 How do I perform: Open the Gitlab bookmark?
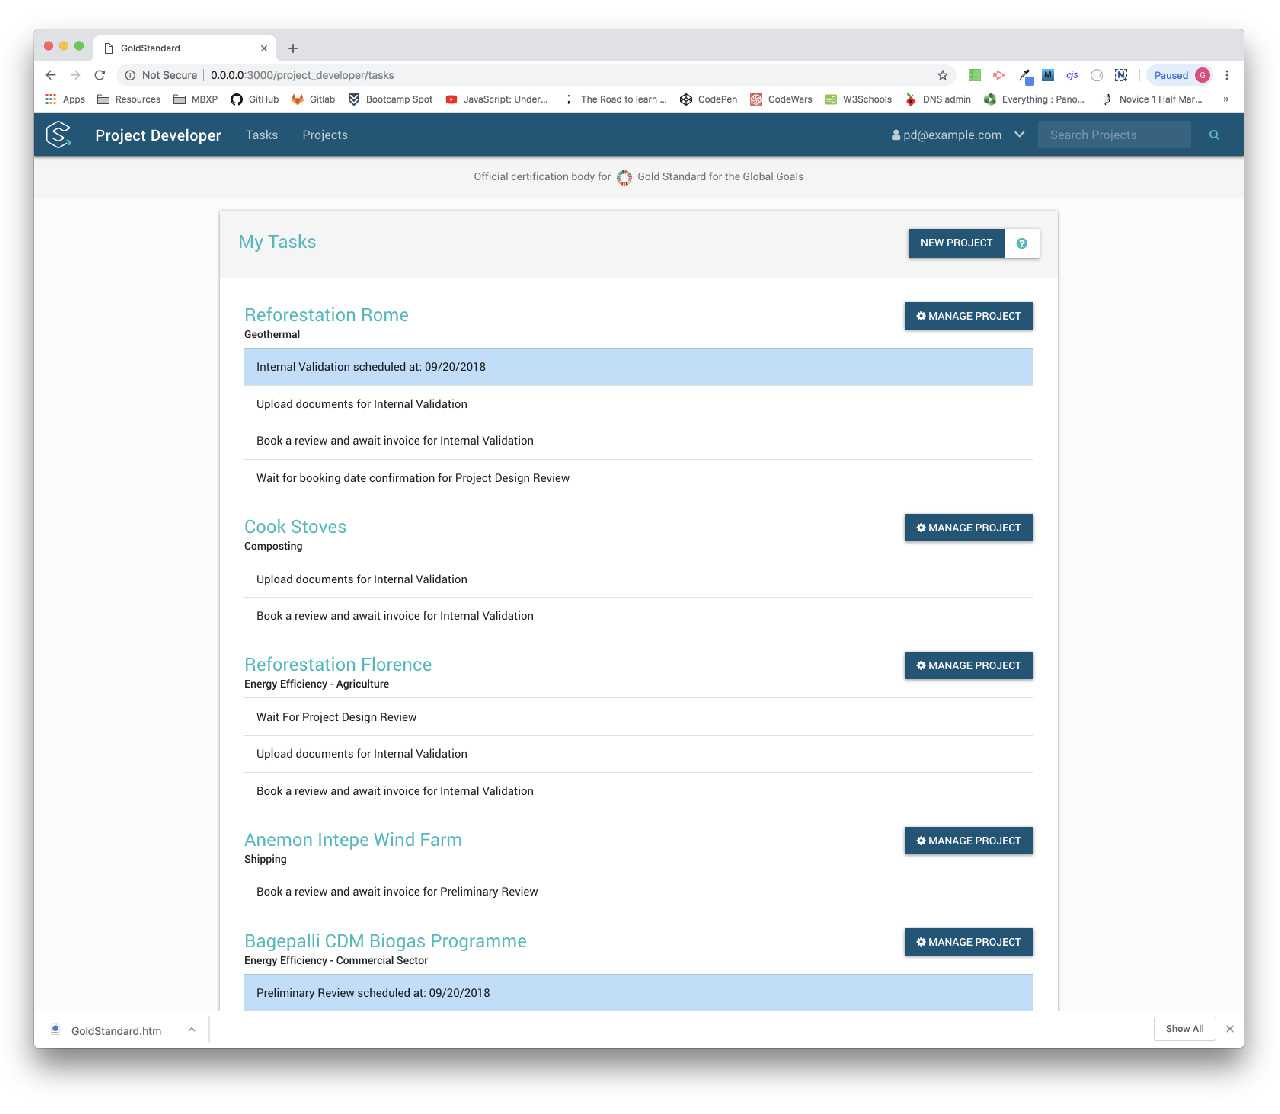pos(313,99)
